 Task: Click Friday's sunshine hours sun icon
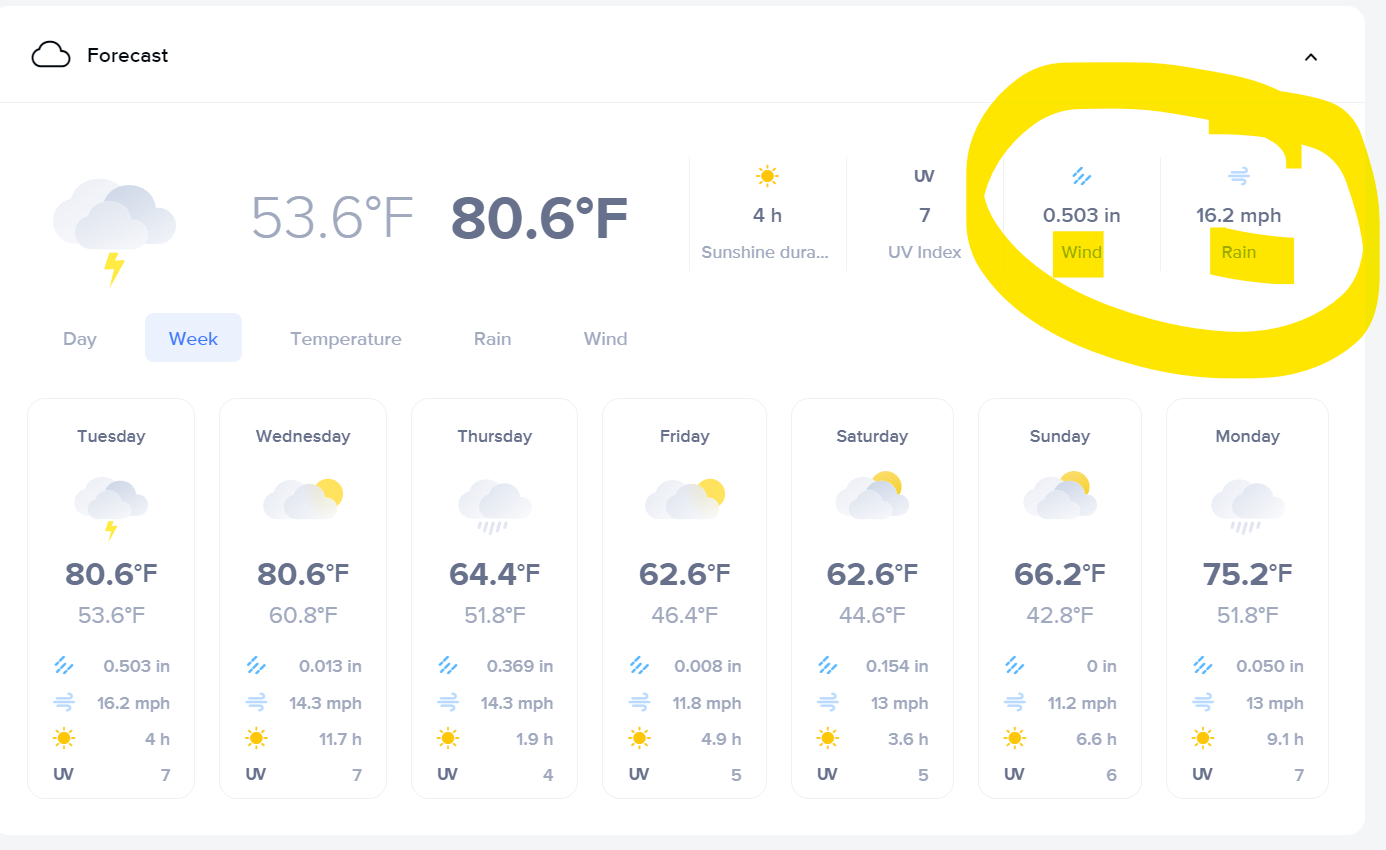point(639,739)
